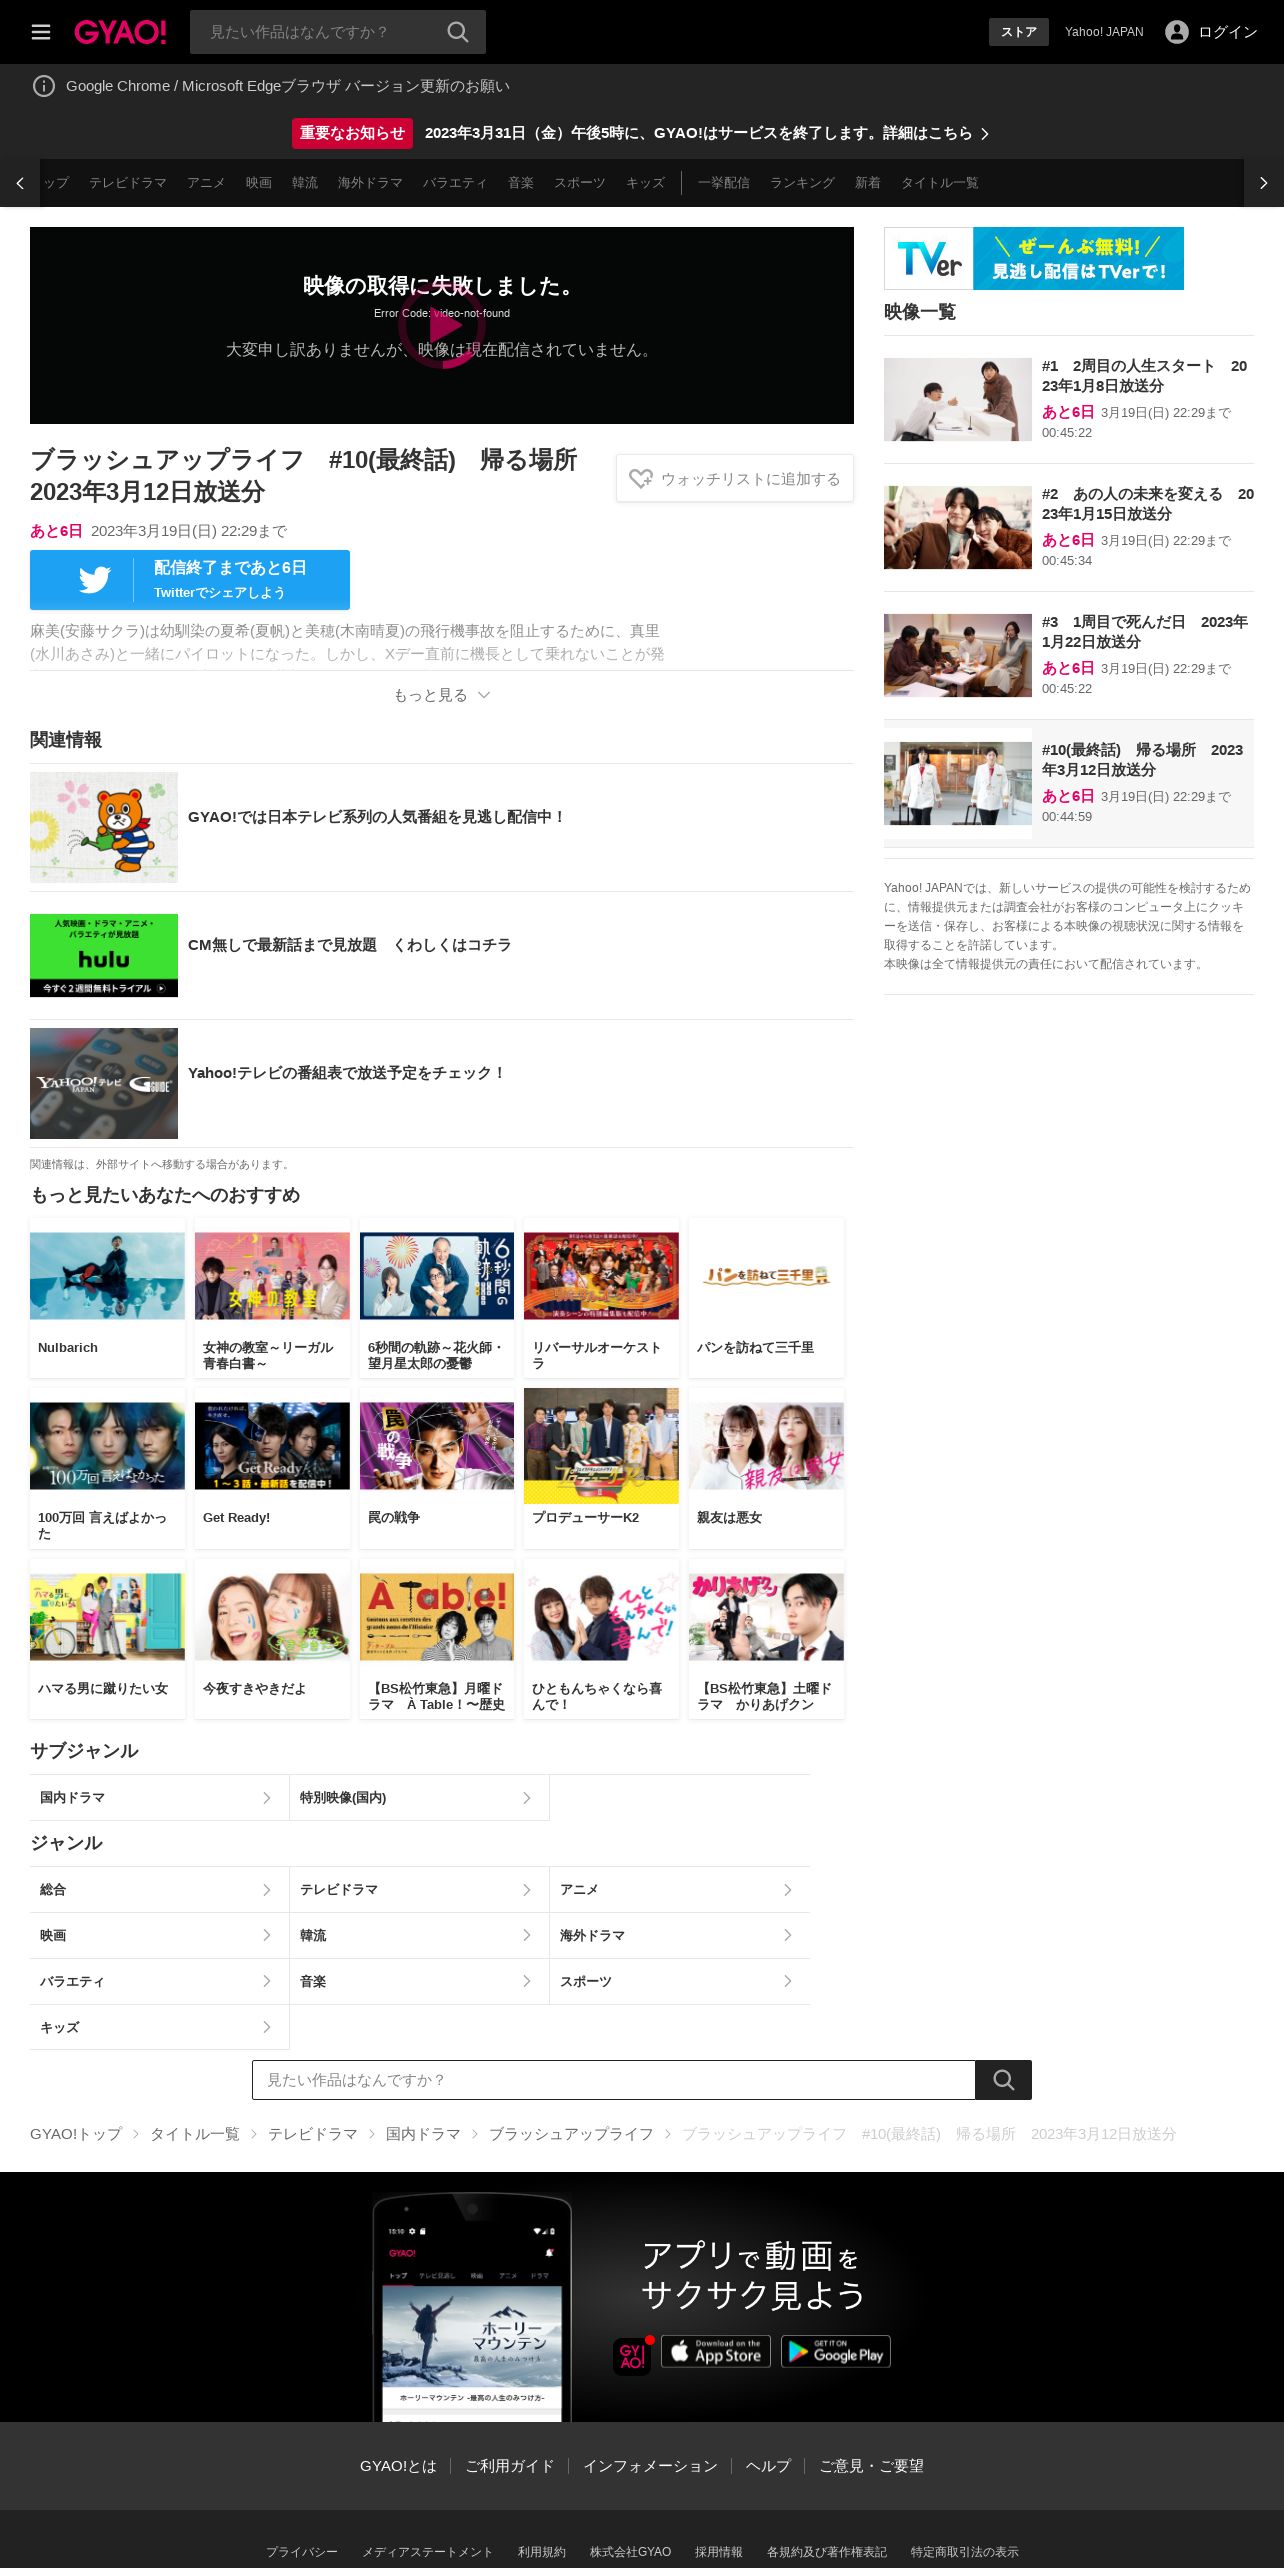Screen dimensions: 1284x2568
Task: Open the 国内ドラマ subgenre row
Action: point(160,1798)
